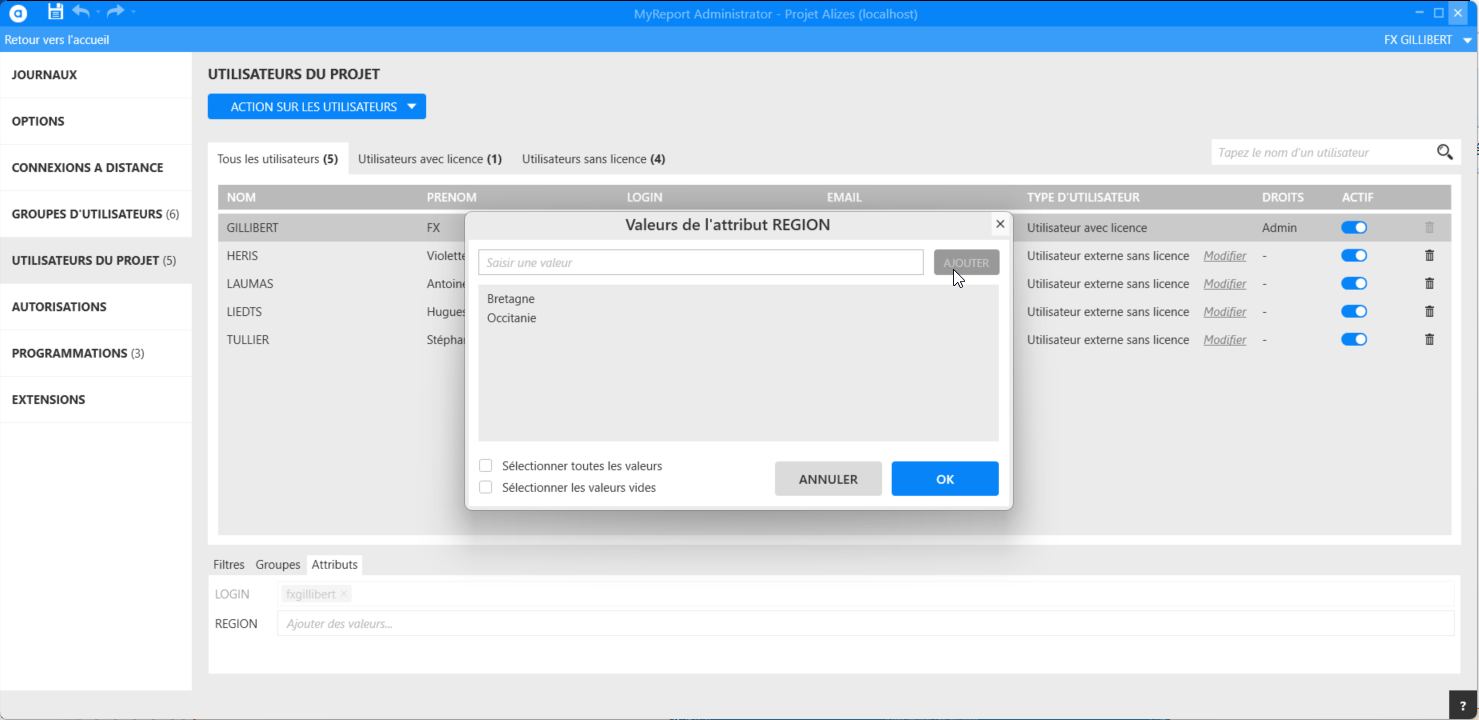Click the search magnifier icon
The height and width of the screenshot is (720, 1479).
tap(1444, 152)
